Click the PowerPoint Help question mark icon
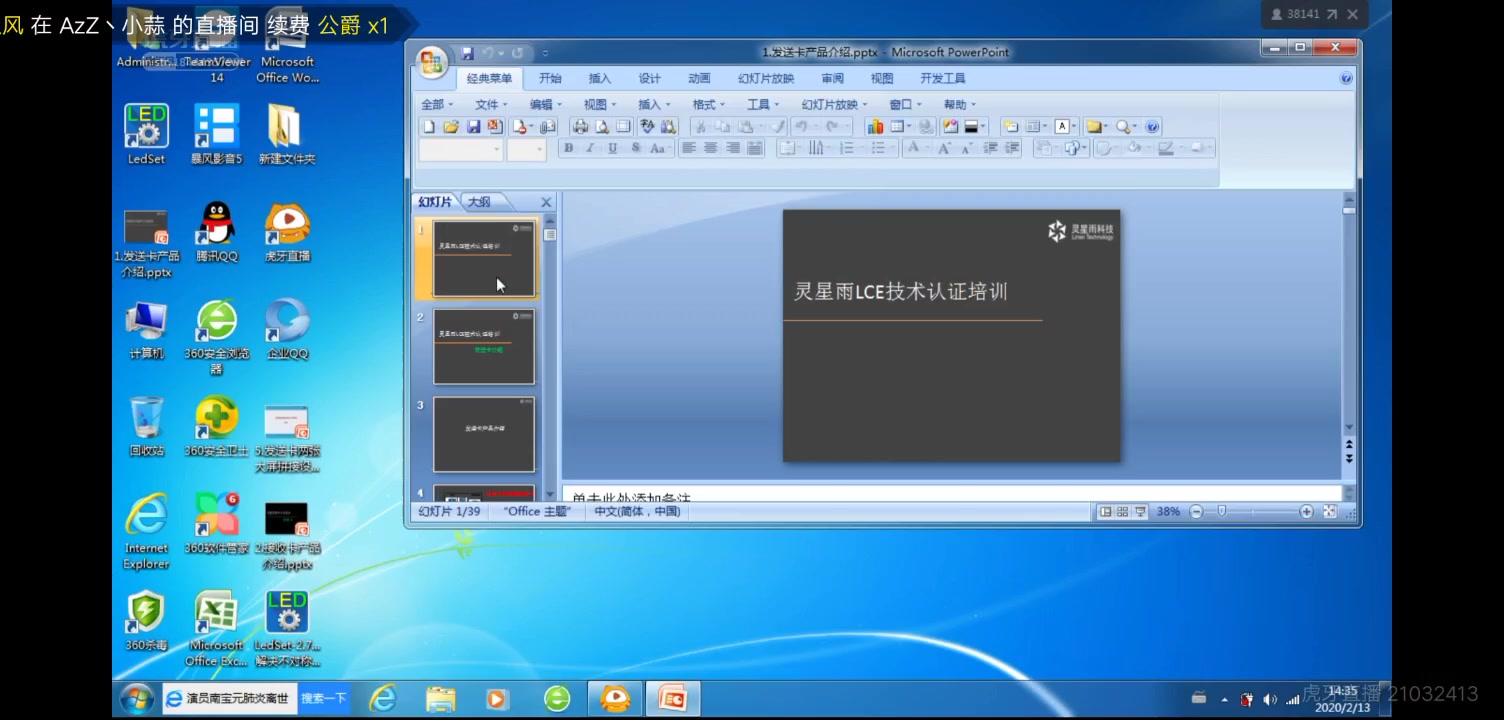The width and height of the screenshot is (1504, 720). tap(1346, 78)
